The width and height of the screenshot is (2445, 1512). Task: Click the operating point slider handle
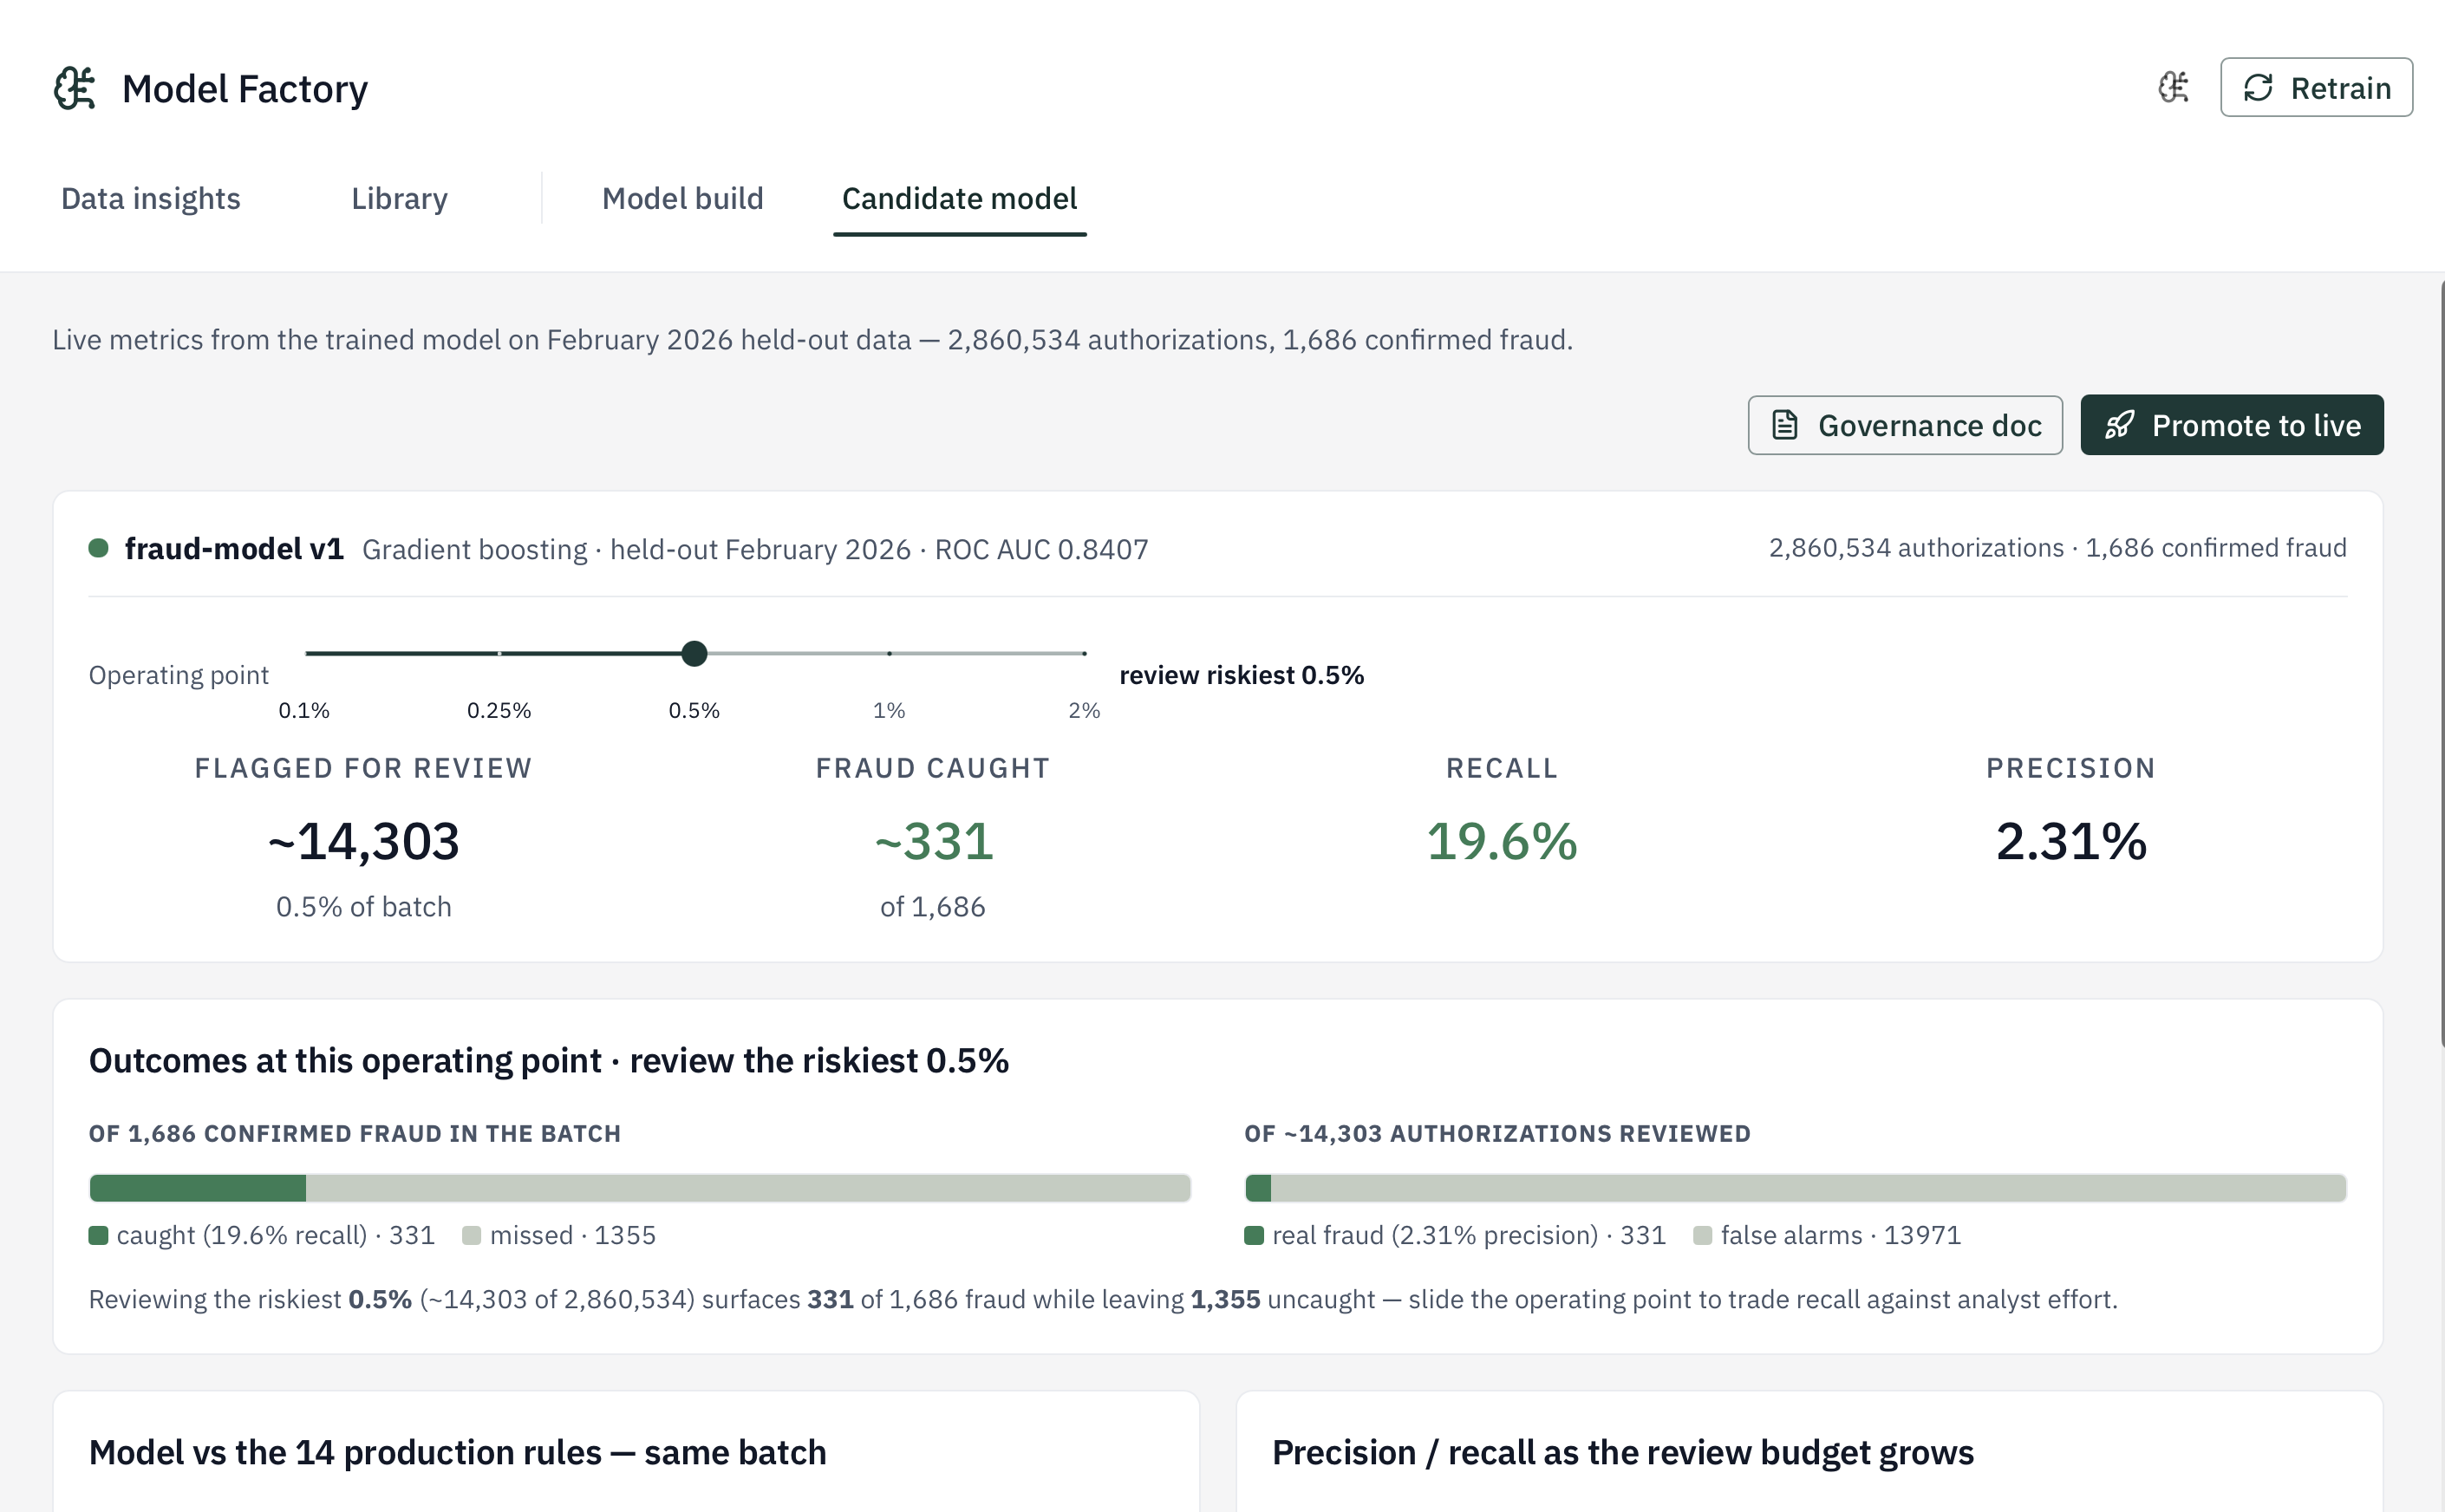694,653
